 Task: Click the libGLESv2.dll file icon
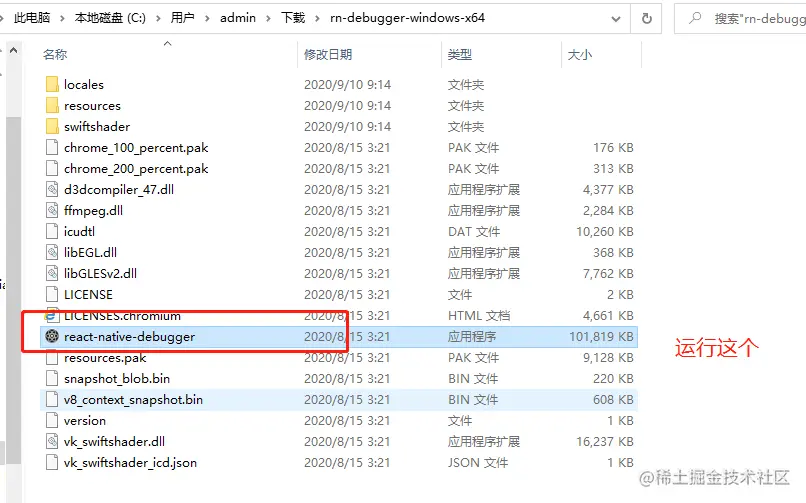click(x=52, y=274)
